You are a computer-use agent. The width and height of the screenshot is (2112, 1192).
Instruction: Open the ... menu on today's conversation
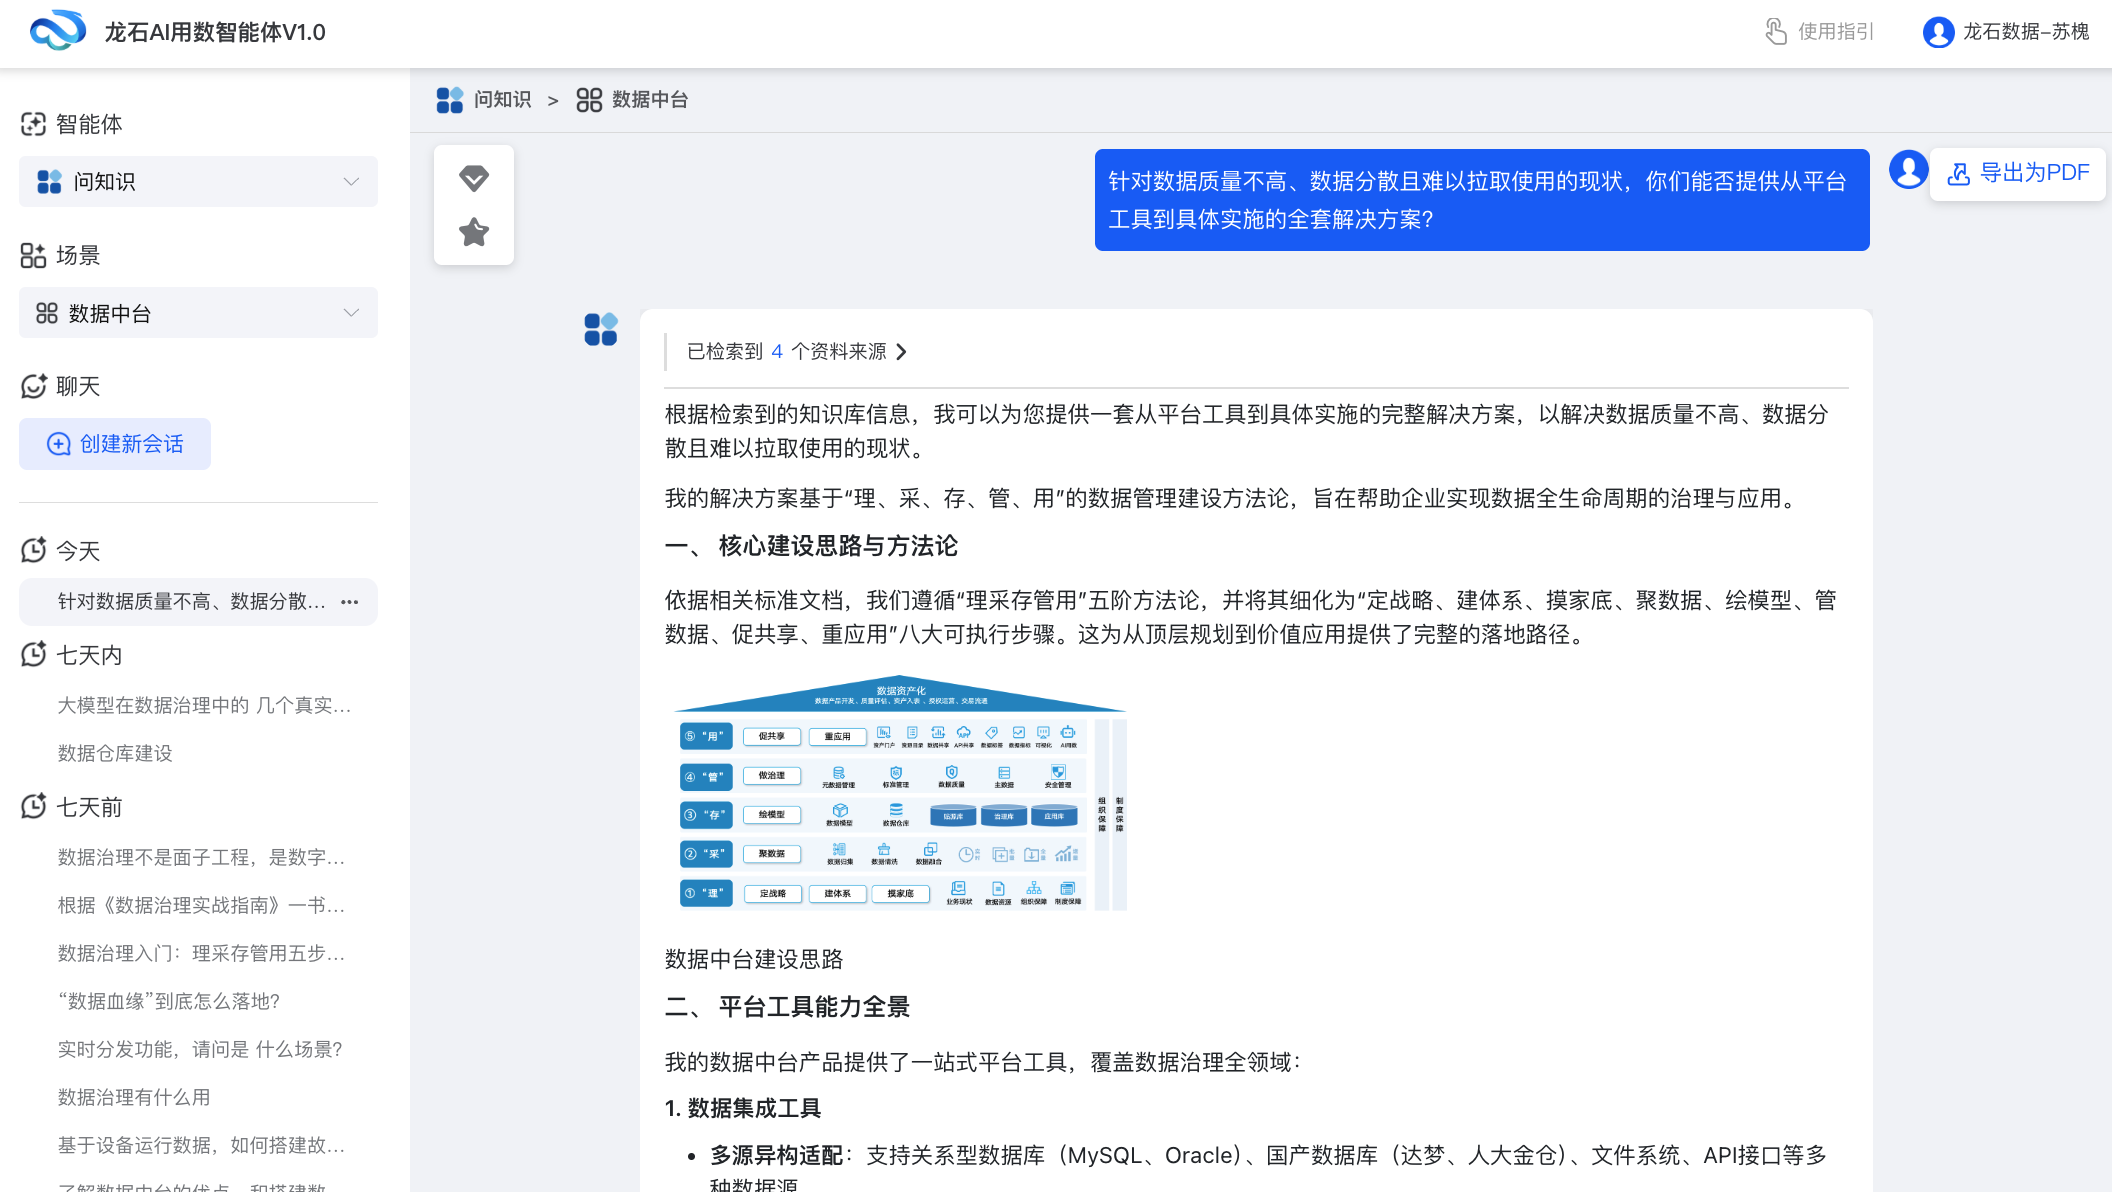349,602
